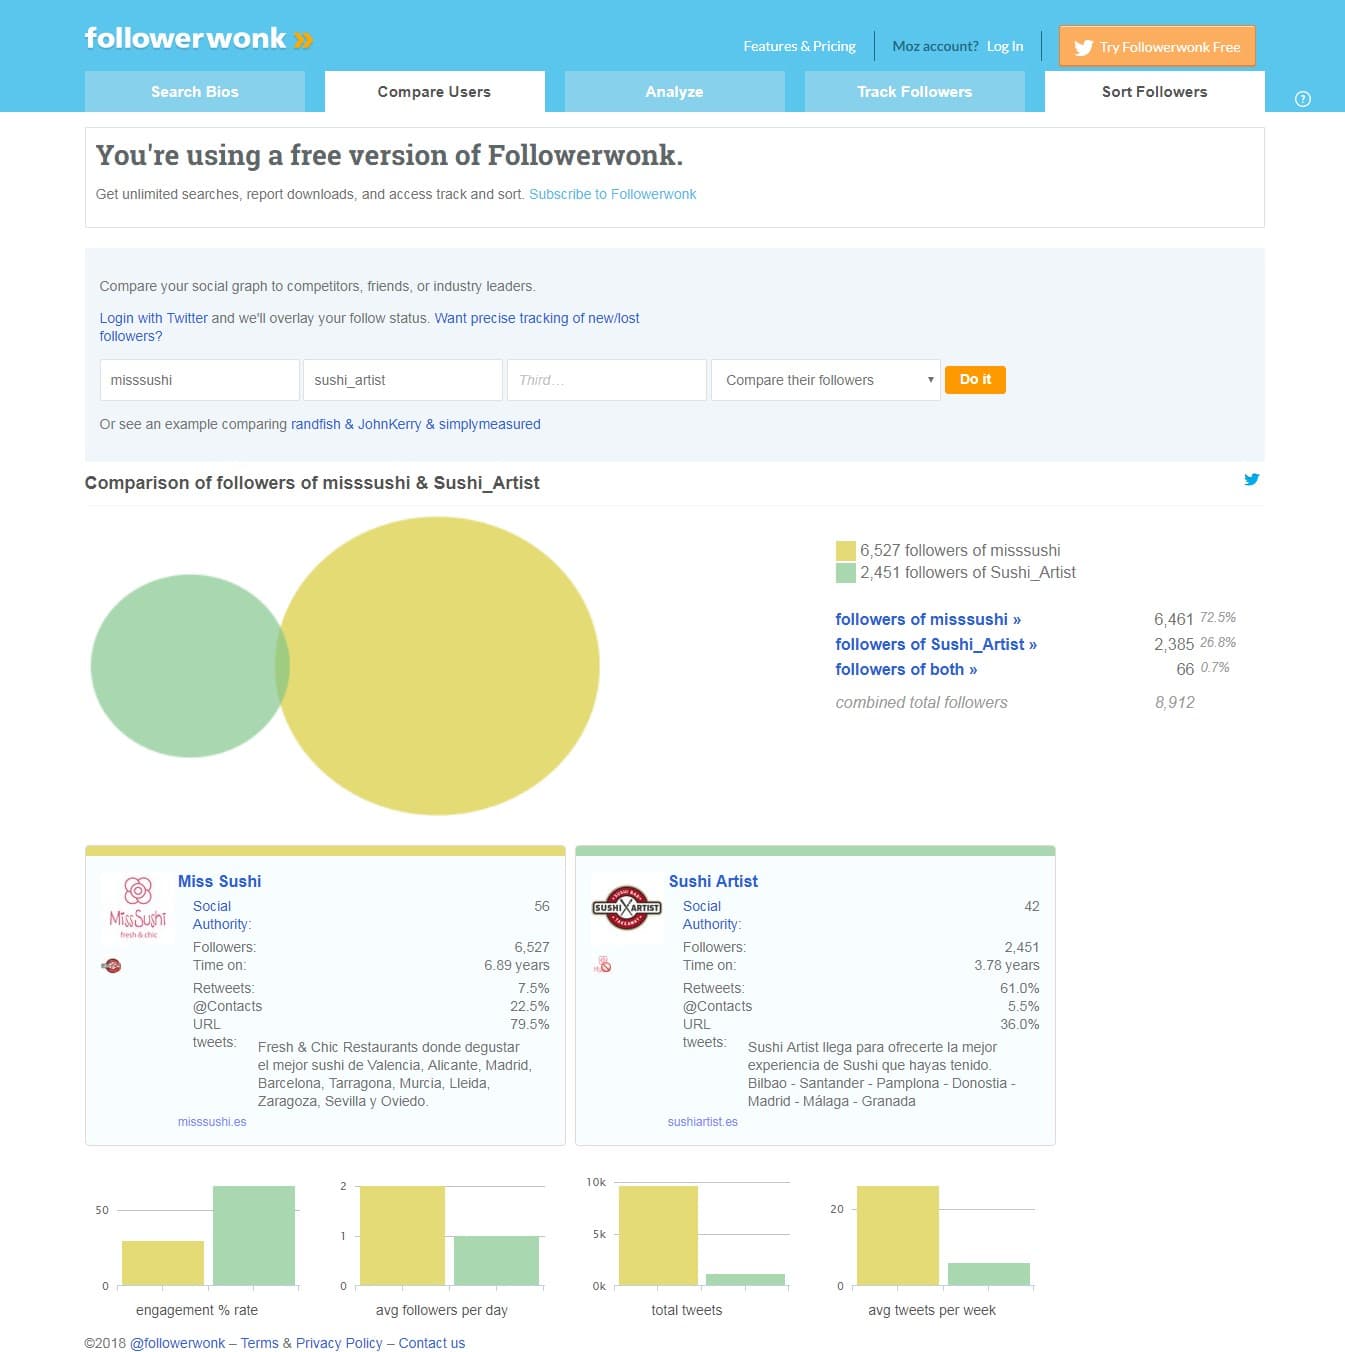This screenshot has width=1345, height=1352.
Task: Follow Subscribe to Followerwonk link
Action: [612, 194]
